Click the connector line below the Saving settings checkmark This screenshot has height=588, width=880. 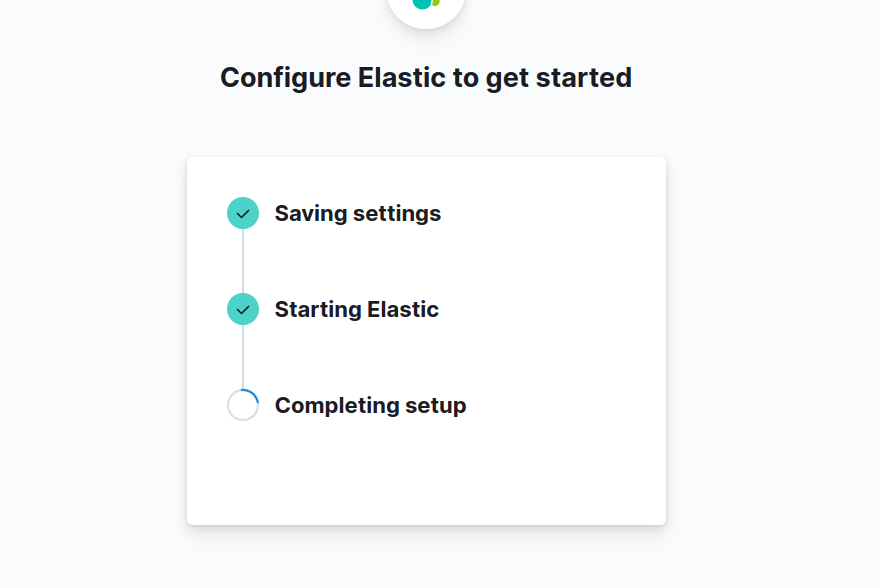pos(243,261)
